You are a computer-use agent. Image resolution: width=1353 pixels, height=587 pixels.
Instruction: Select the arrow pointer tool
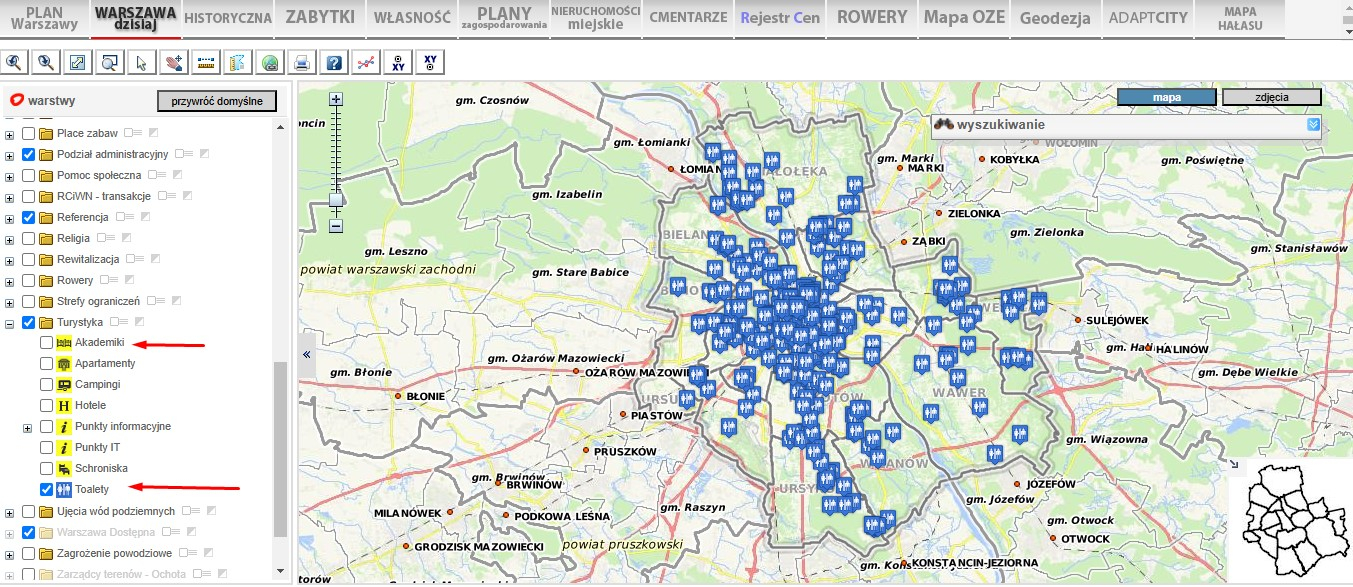[141, 62]
